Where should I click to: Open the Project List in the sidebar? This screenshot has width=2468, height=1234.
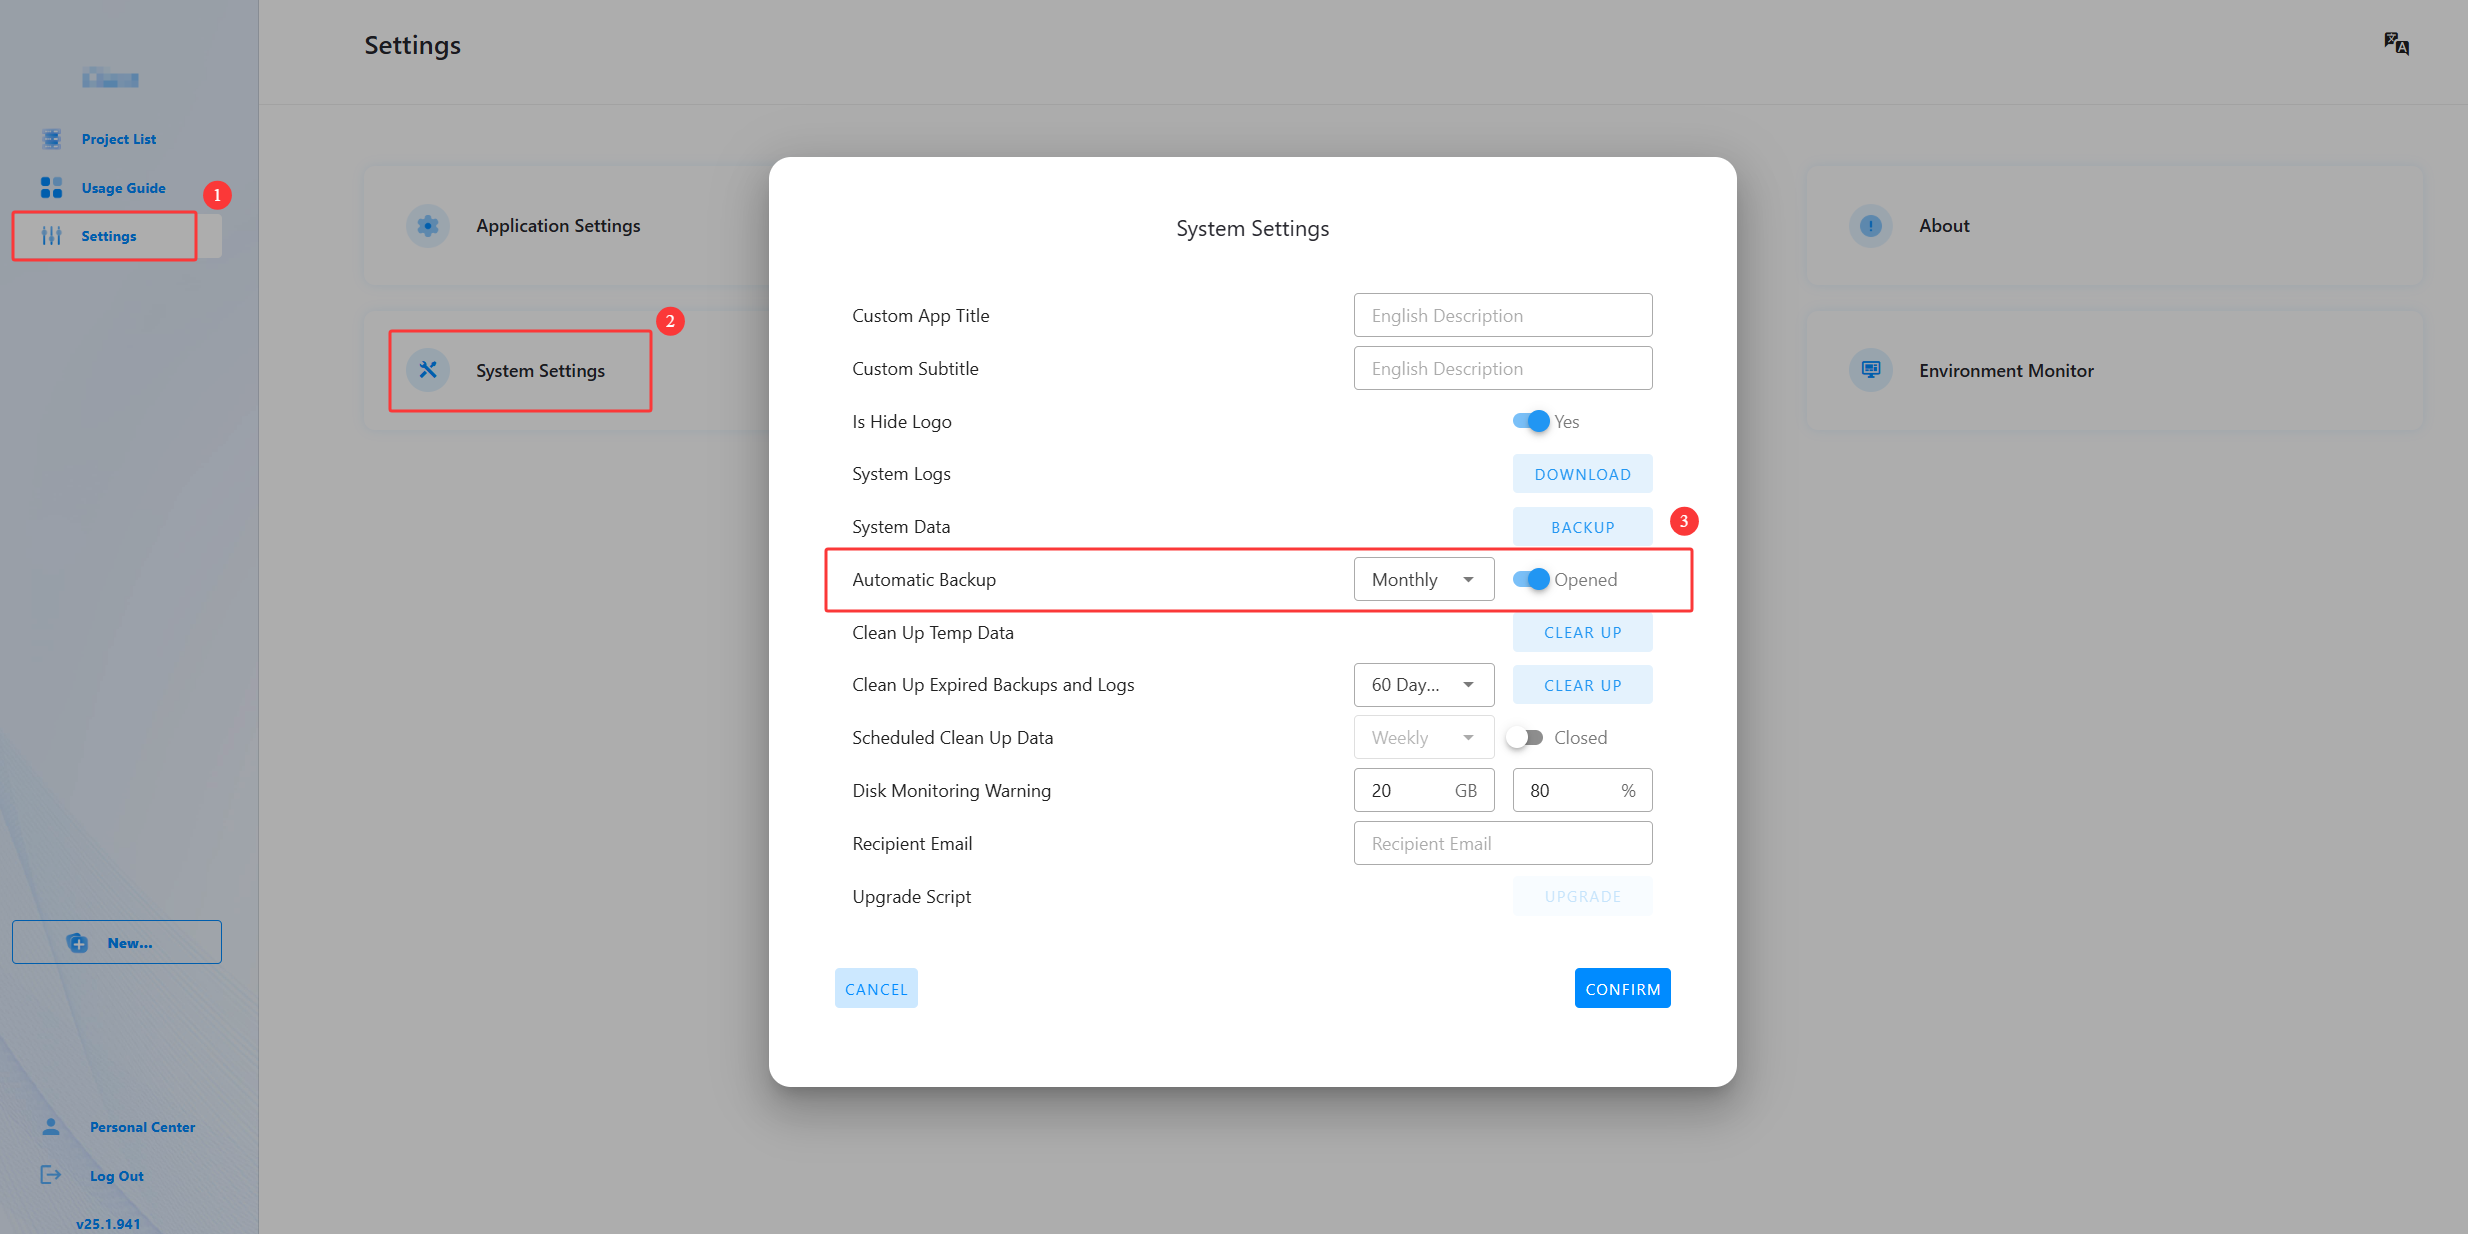click(x=118, y=138)
